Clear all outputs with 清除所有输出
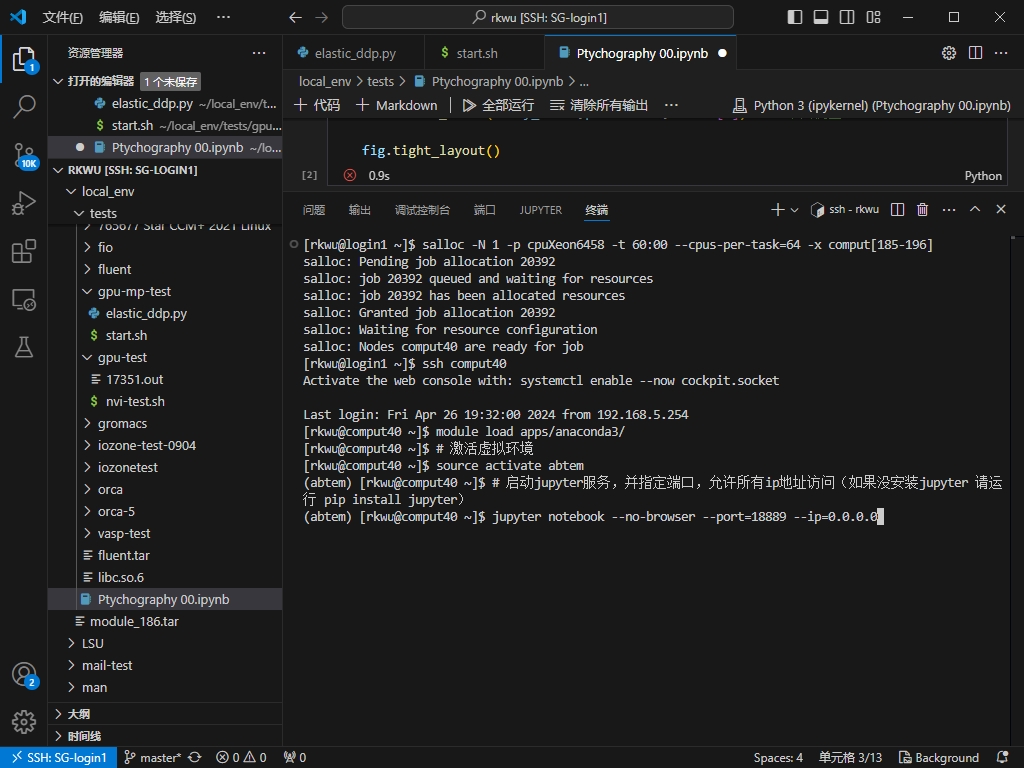 pyautogui.click(x=599, y=105)
